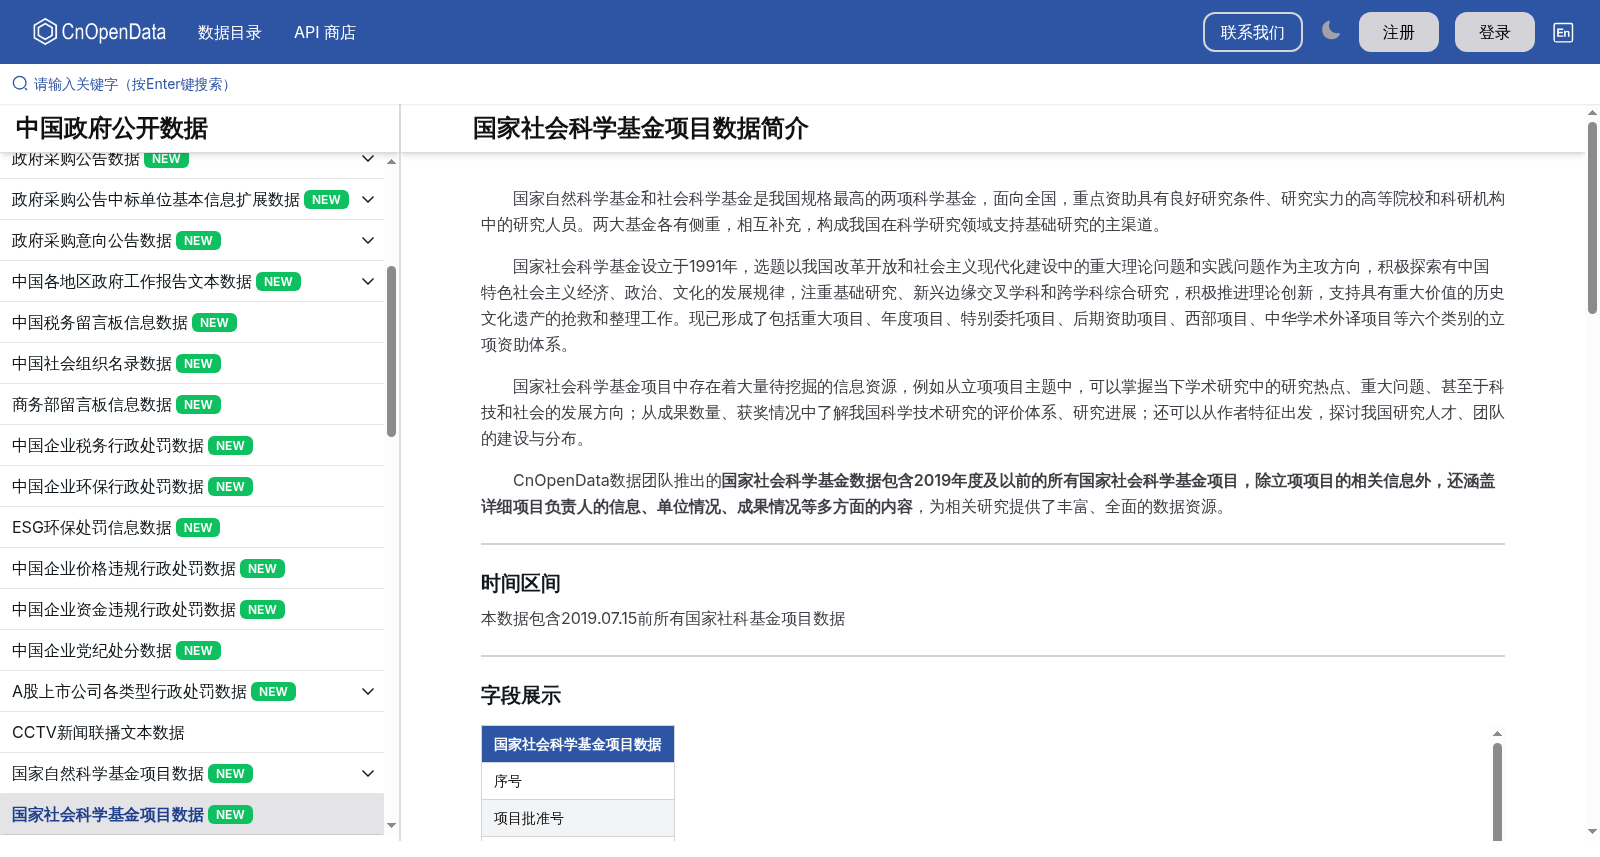This screenshot has width=1600, height=857.
Task: Click the 项目批准号 field row
Action: (x=578, y=818)
